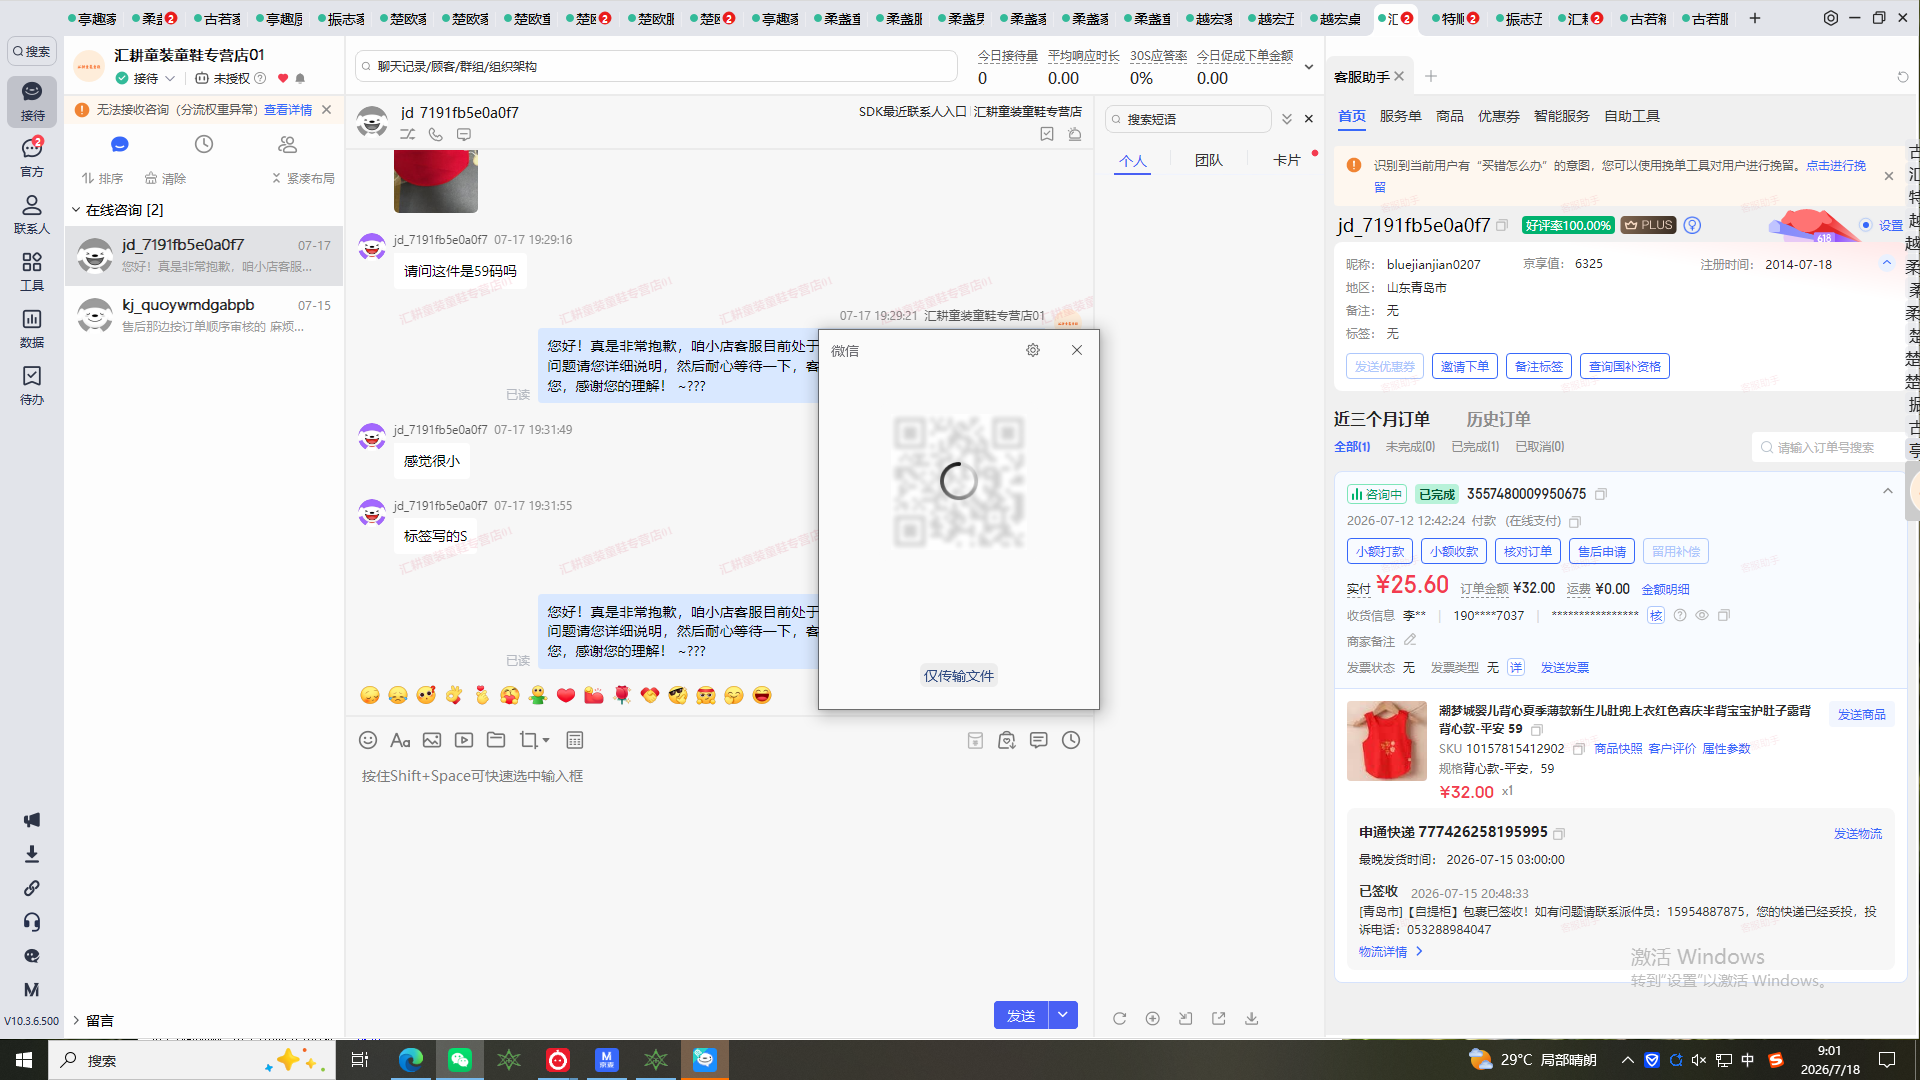Screen dimensions: 1920x1080
Task: Open the emoji picker in chat toolbar
Action: click(x=368, y=740)
